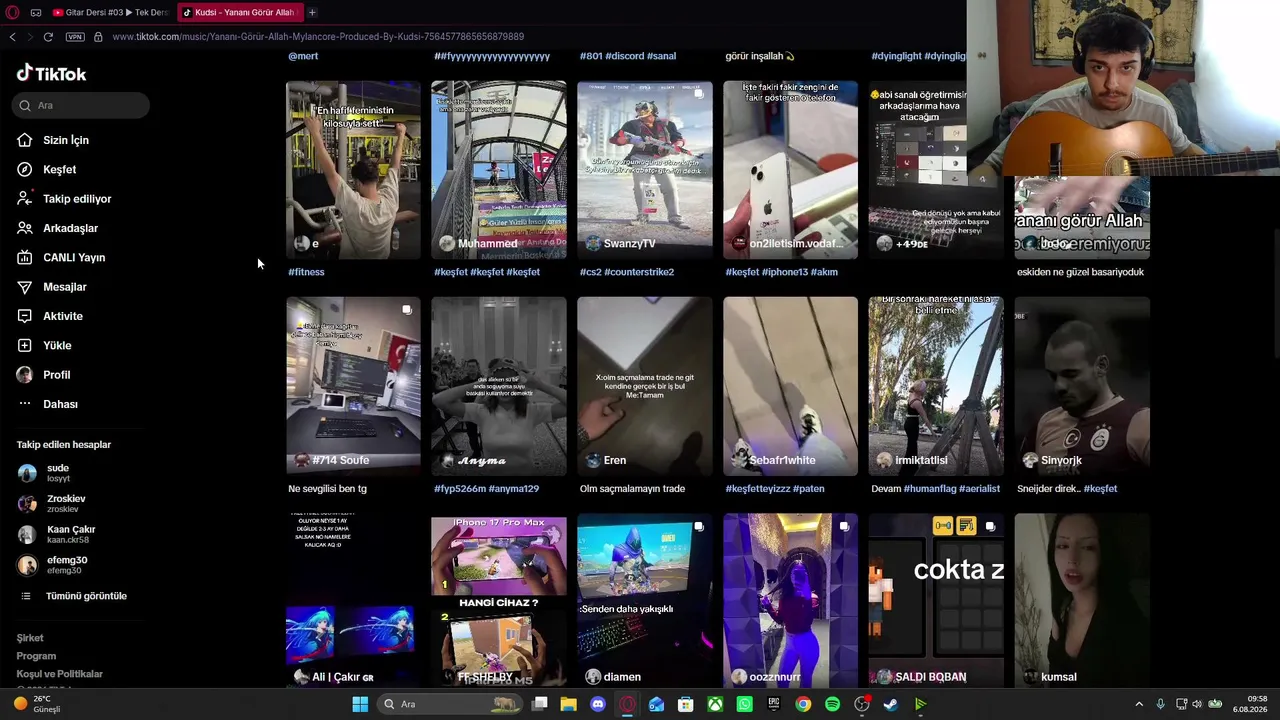The height and width of the screenshot is (720, 1280).
Task: Open the Dahası three-dots icon
Action: coord(25,404)
